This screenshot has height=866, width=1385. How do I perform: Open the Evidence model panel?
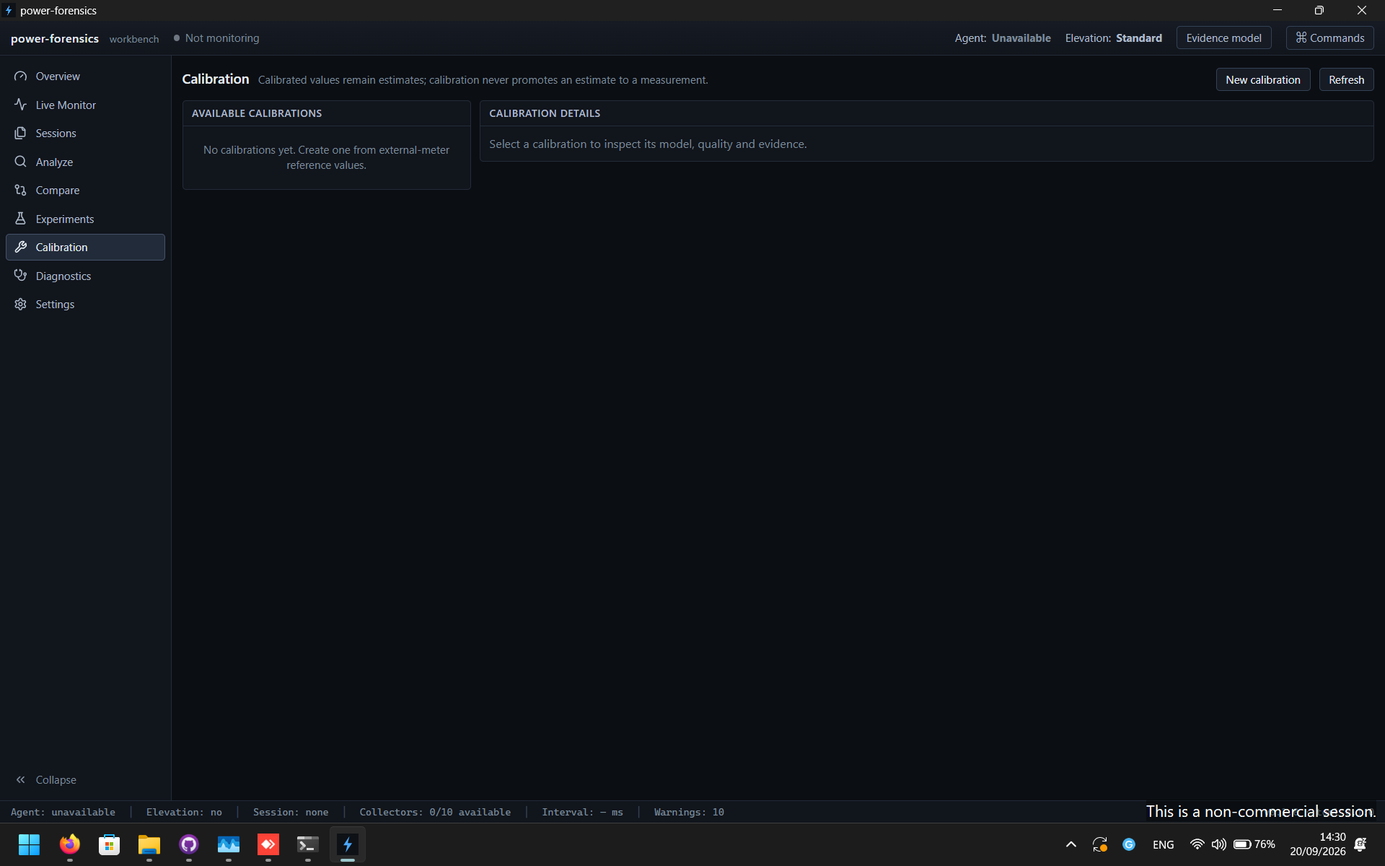click(1224, 38)
